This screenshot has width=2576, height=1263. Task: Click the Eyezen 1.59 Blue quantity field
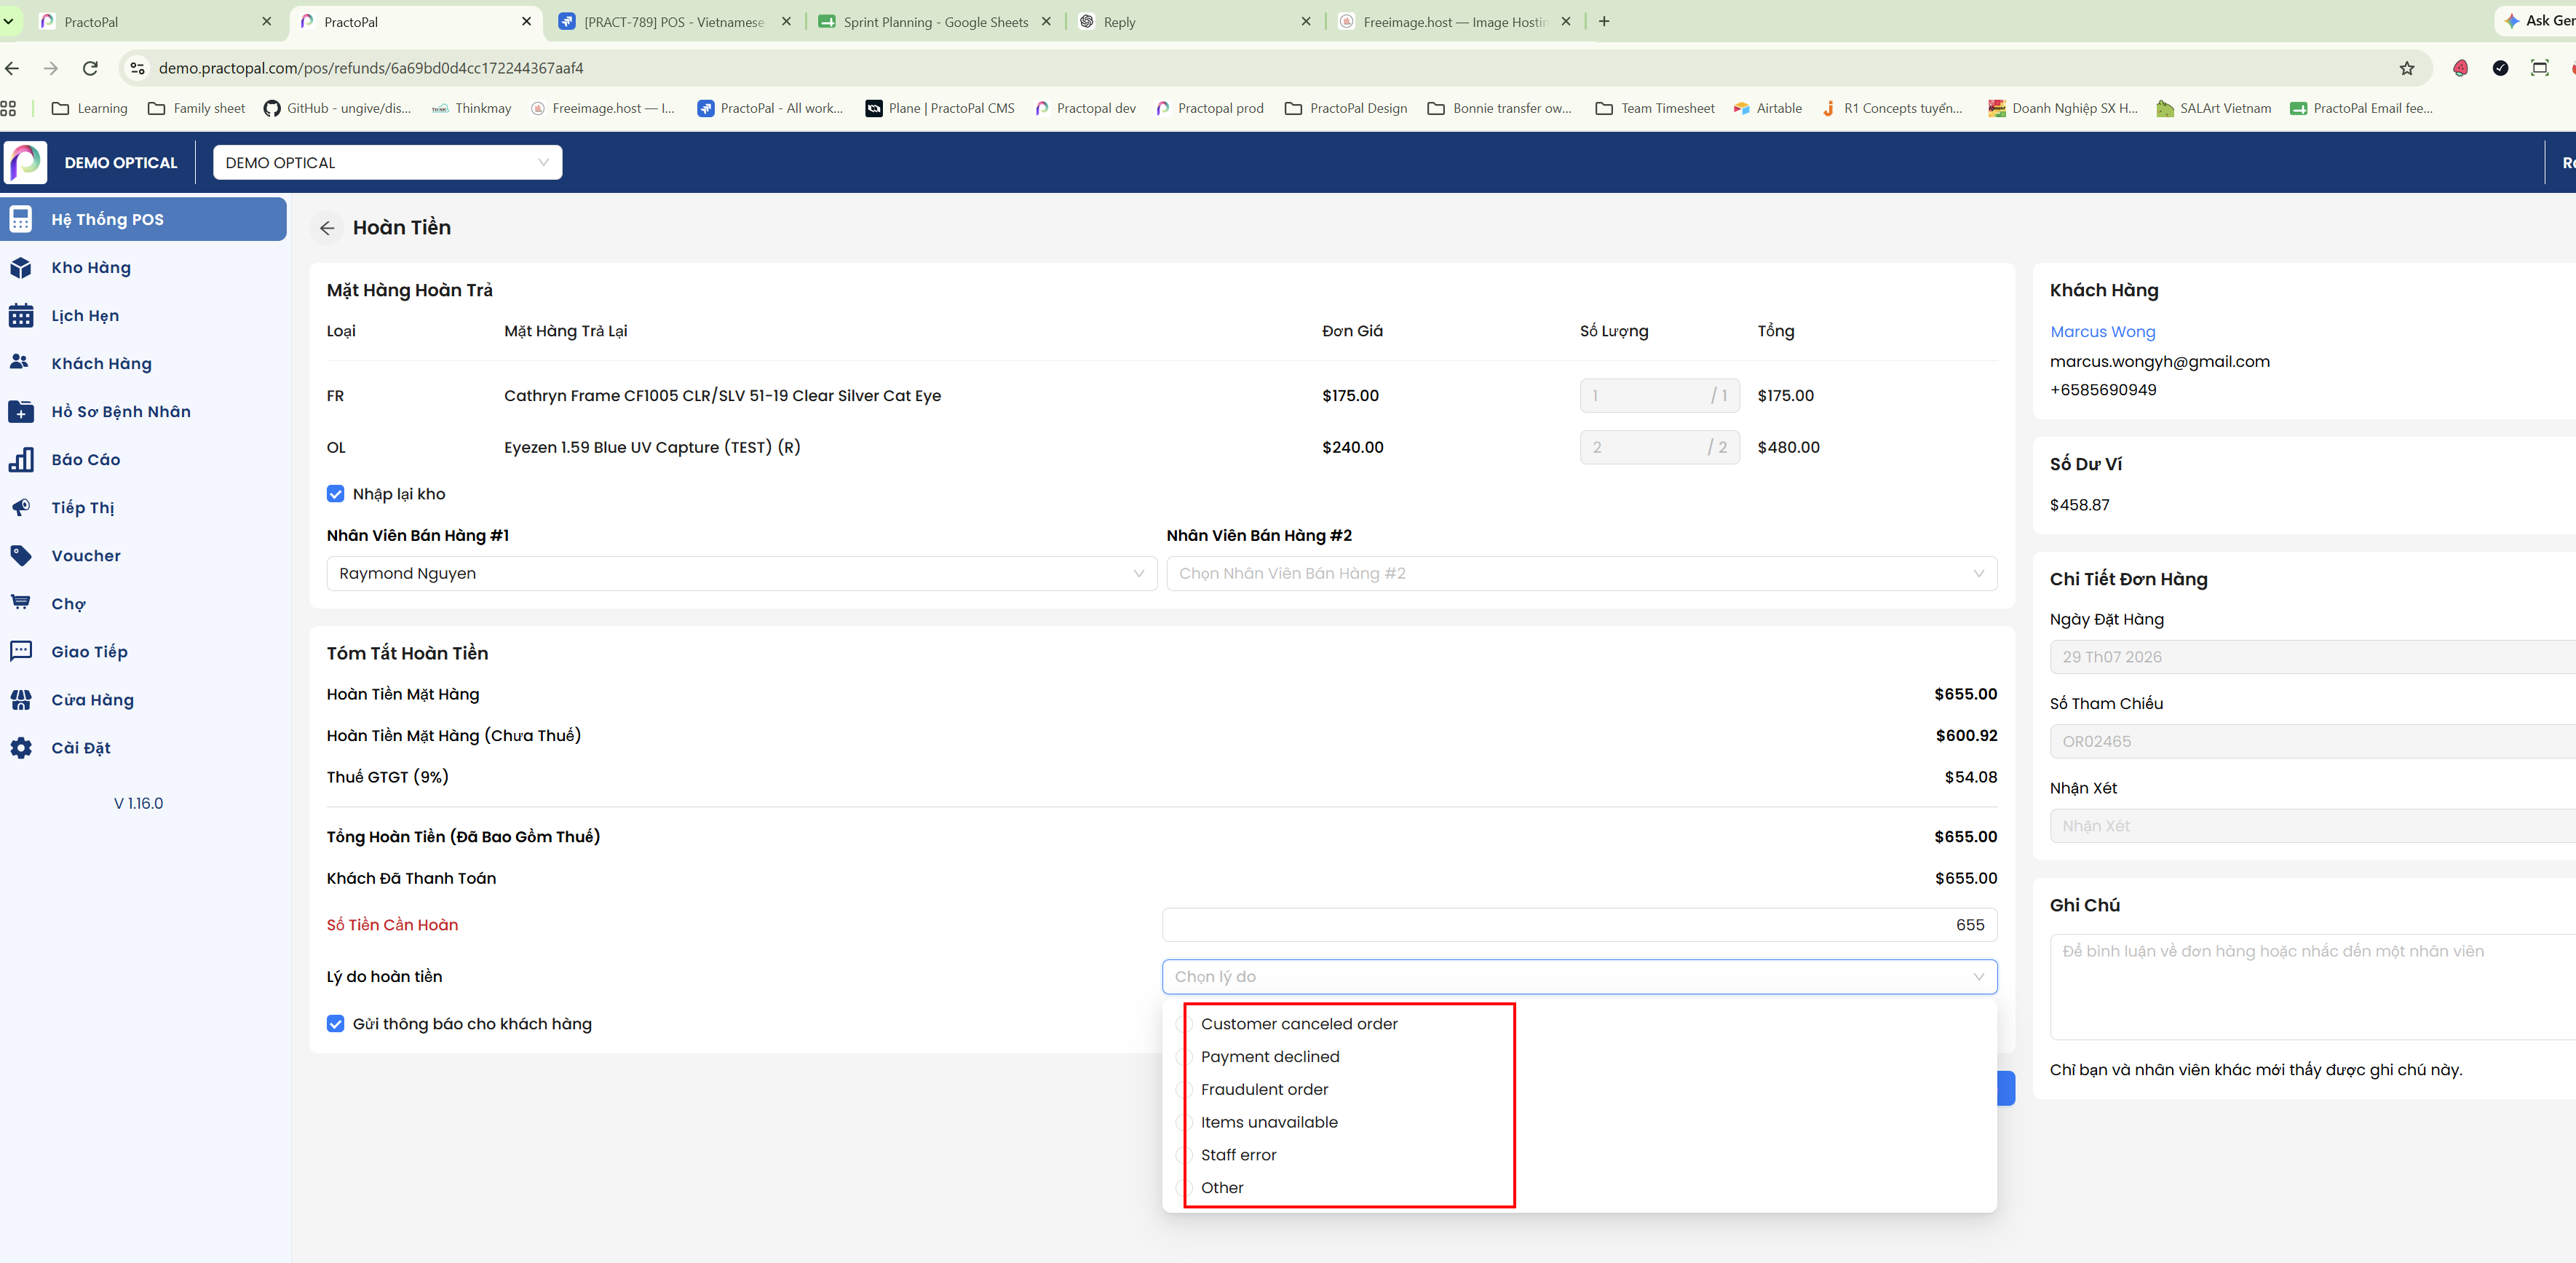(x=1659, y=448)
